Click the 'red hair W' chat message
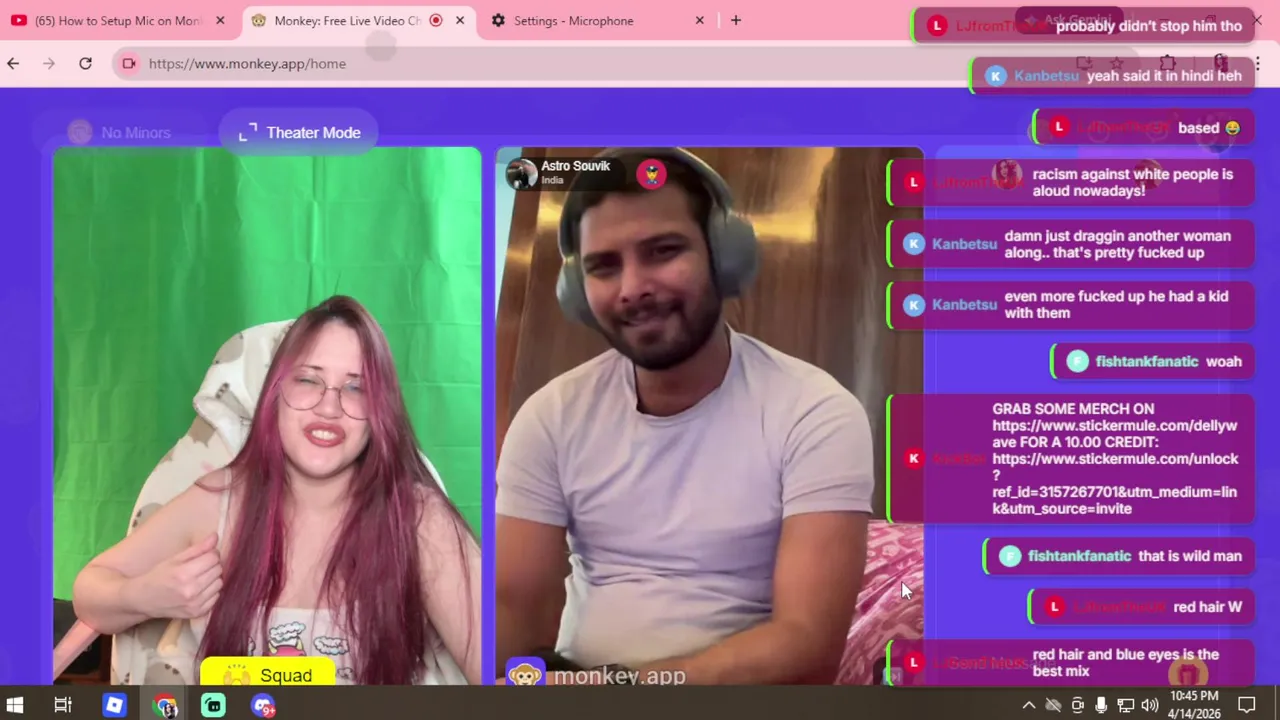The height and width of the screenshot is (720, 1280). [1208, 607]
